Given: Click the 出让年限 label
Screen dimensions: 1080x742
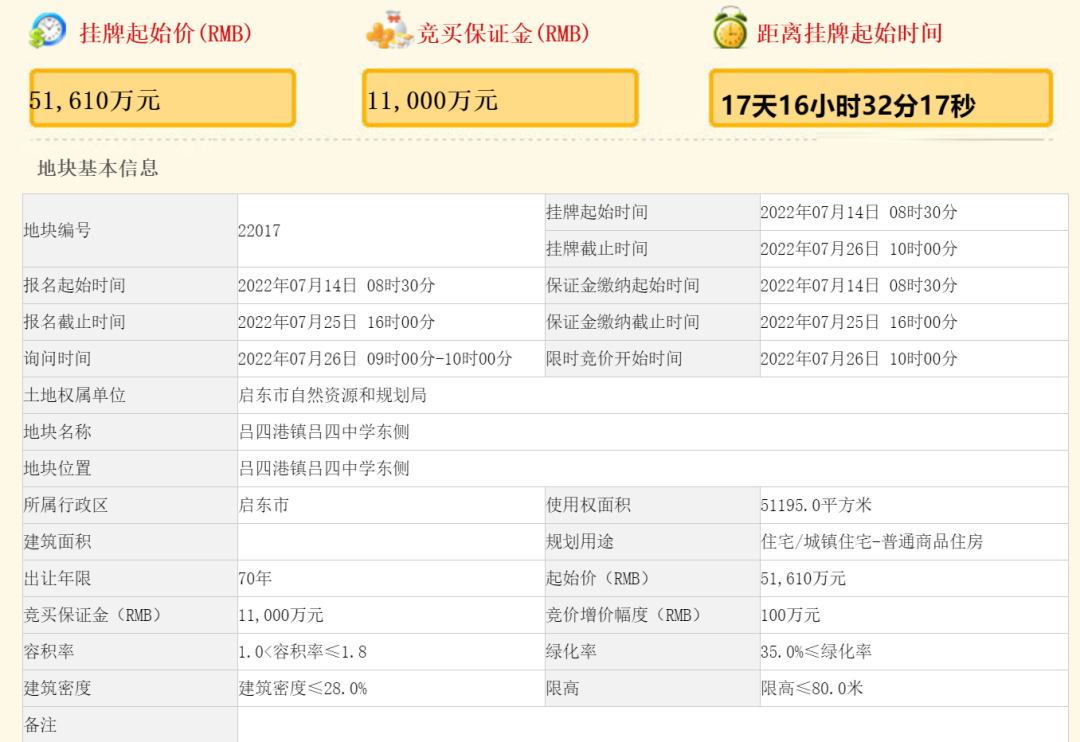Looking at the screenshot, I should pyautogui.click(x=57, y=578).
